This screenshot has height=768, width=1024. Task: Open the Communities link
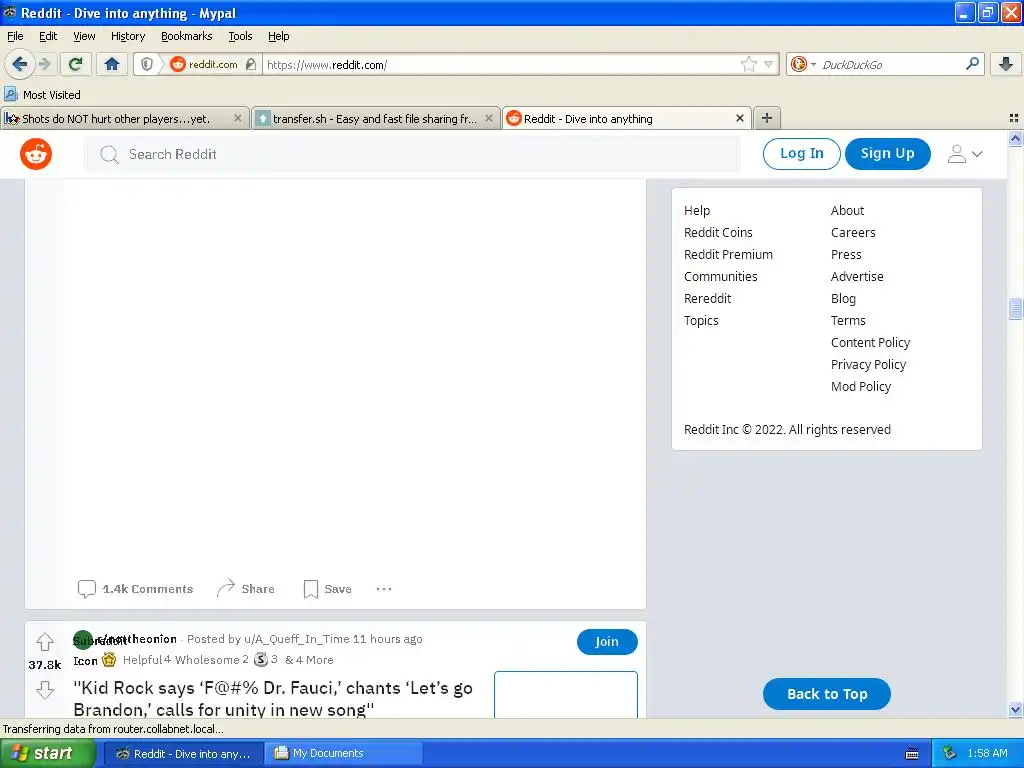coord(720,276)
